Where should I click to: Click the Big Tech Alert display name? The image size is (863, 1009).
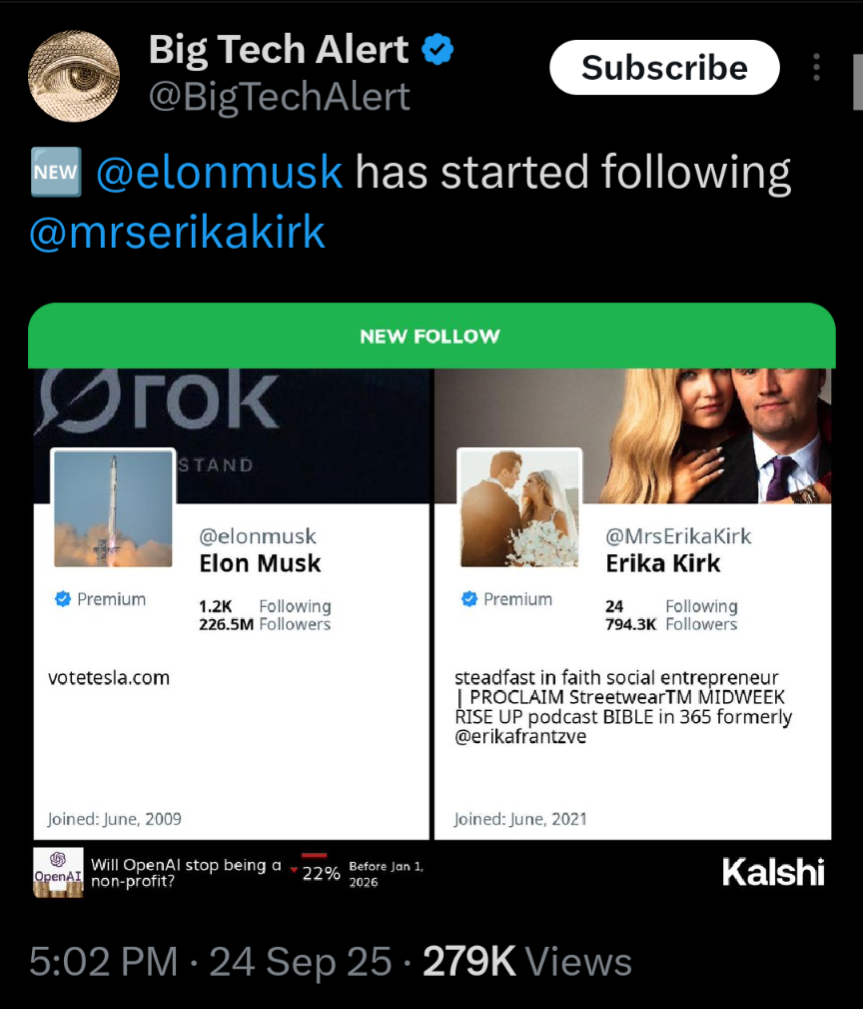278,49
